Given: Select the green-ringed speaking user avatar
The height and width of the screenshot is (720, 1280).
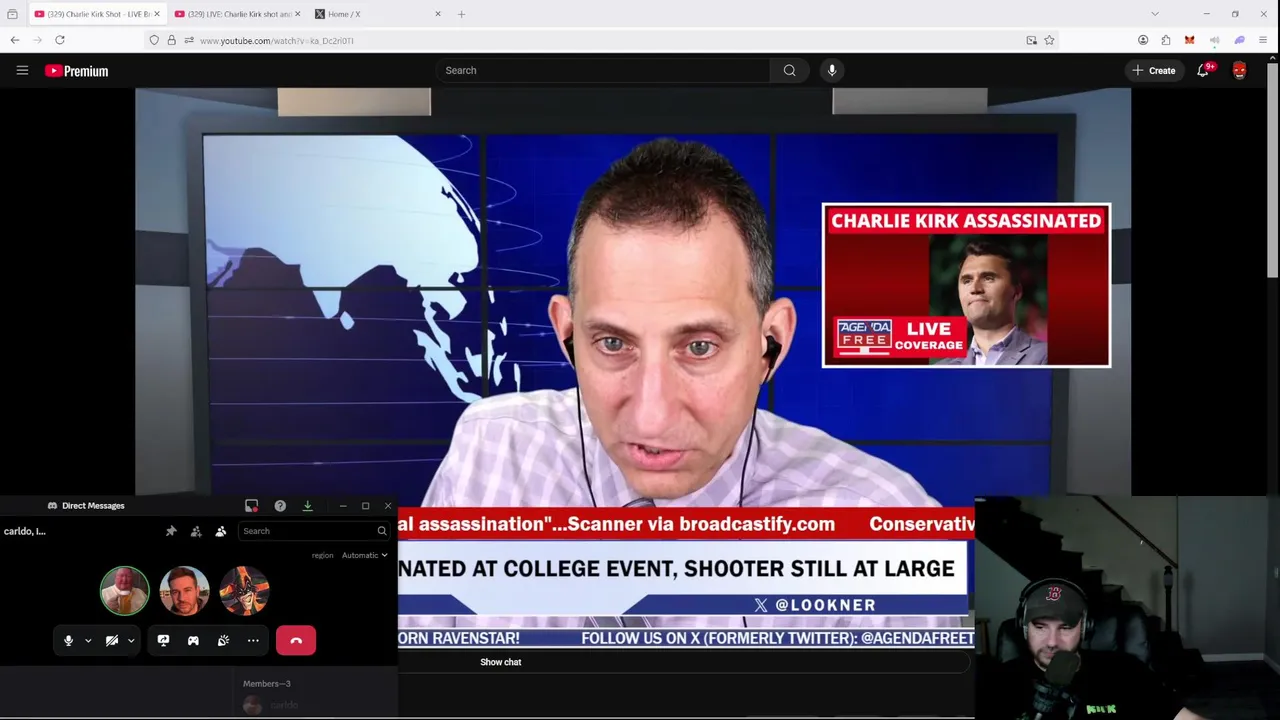Looking at the screenshot, I should point(125,590).
